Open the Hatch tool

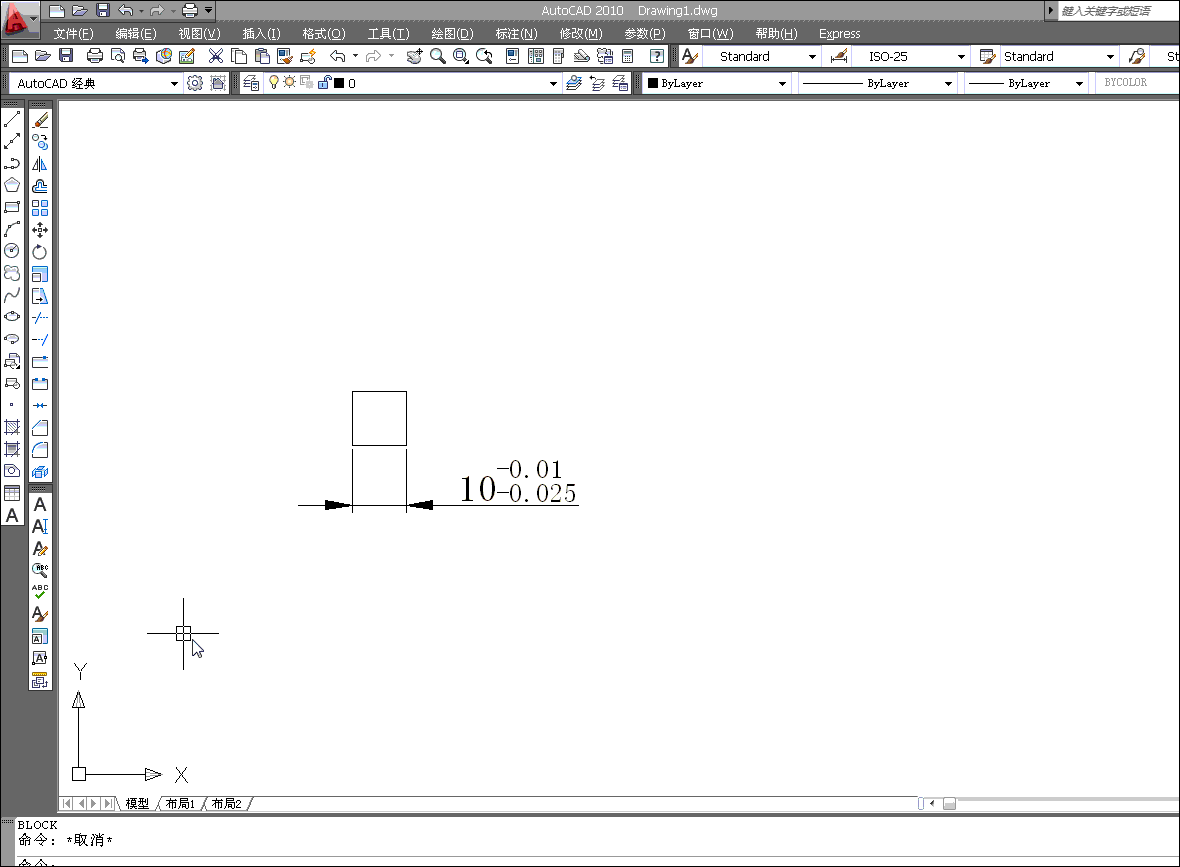point(12,427)
